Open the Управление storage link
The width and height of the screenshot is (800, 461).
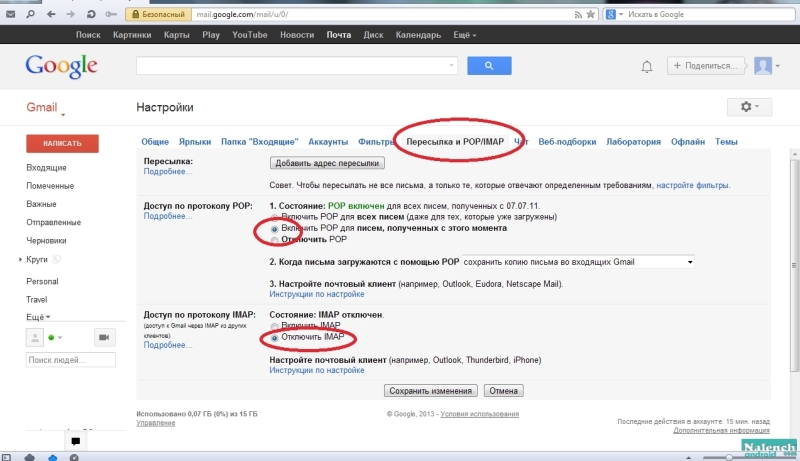pyautogui.click(x=156, y=423)
